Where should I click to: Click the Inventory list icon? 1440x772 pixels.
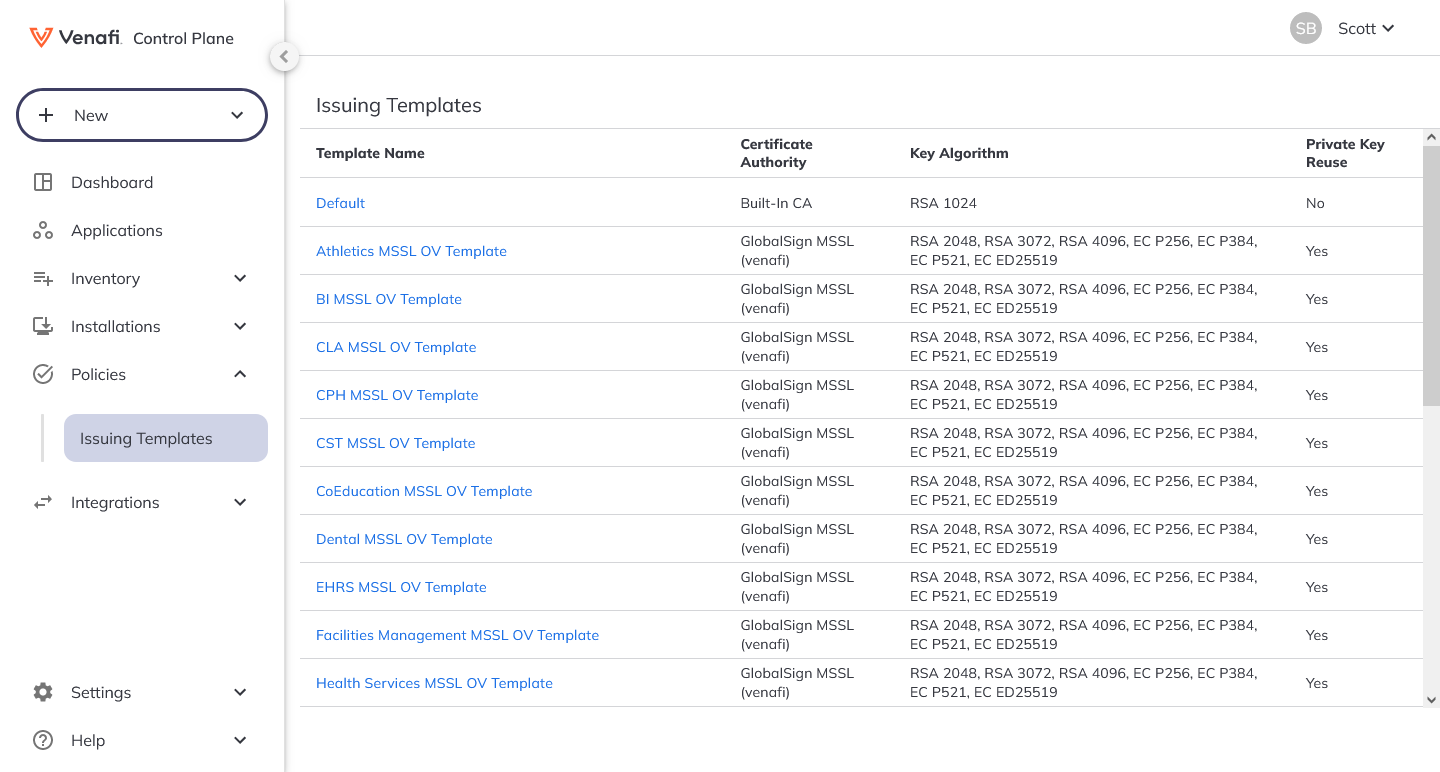(43, 278)
